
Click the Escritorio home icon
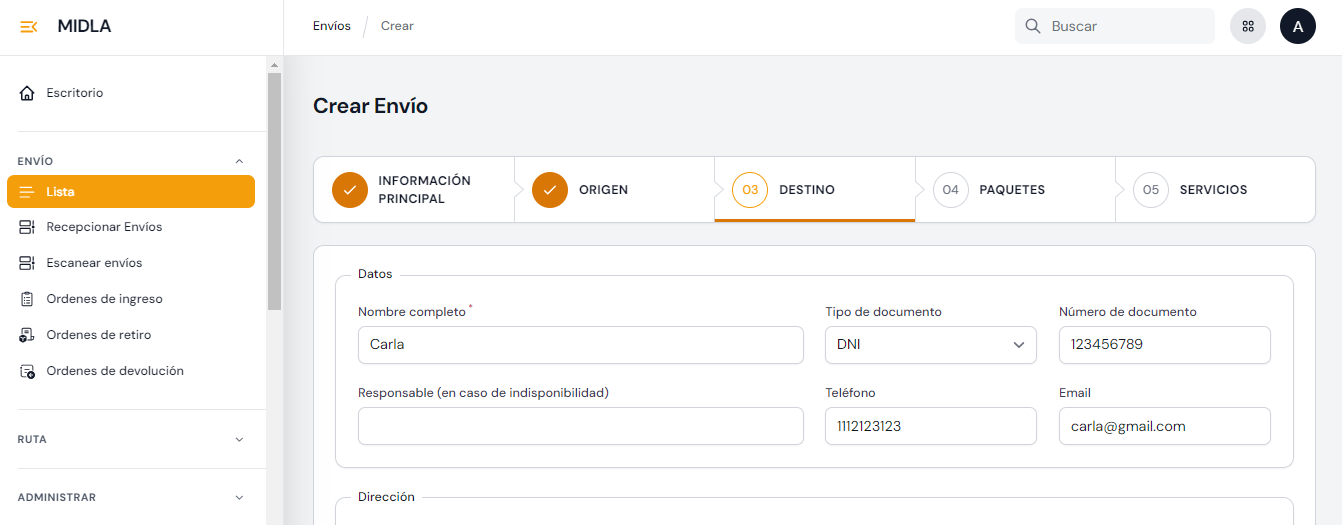(x=27, y=93)
